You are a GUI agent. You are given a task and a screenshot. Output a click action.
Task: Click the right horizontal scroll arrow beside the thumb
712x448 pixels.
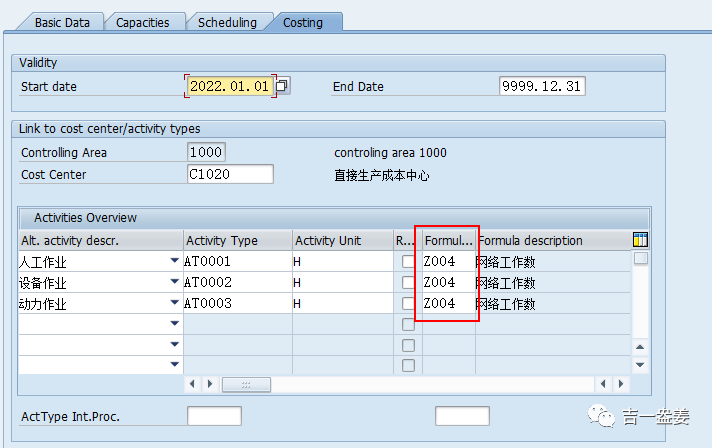(210, 384)
